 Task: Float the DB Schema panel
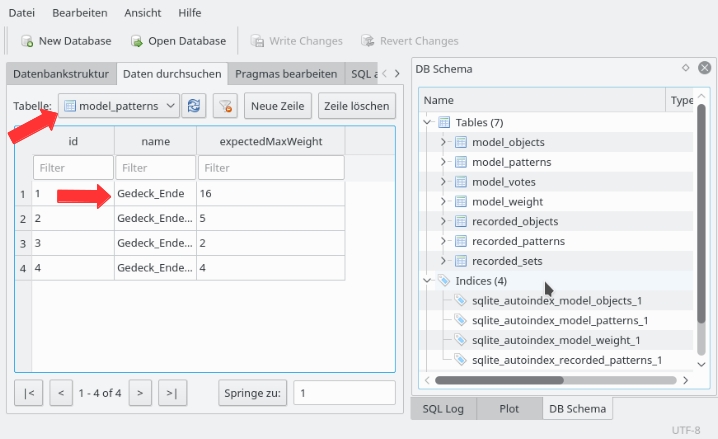click(685, 68)
